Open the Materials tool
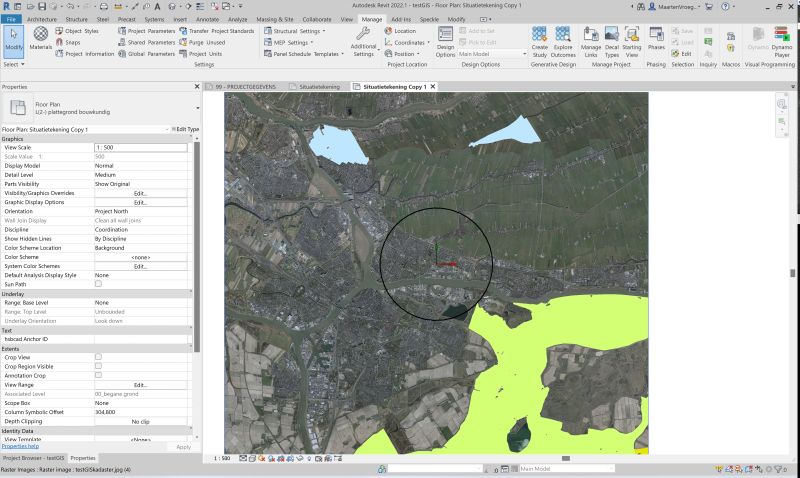800x478 pixels. click(40, 38)
